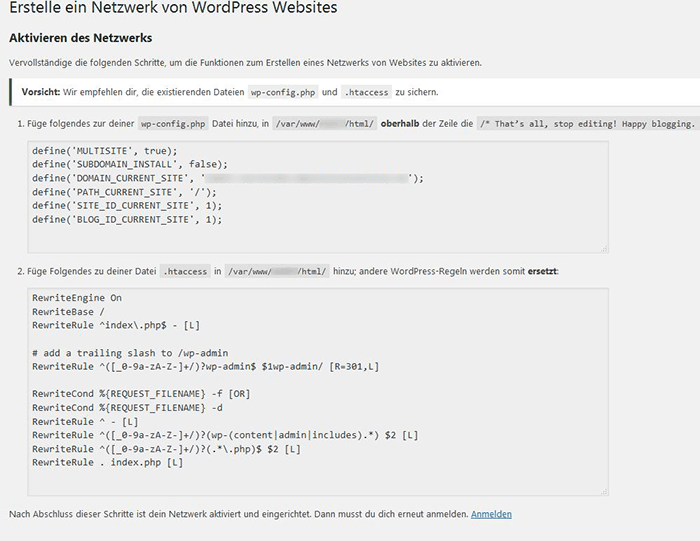Click the bold word 'ersetzt'
Image resolution: width=700 pixels, height=541 pixels.
[542, 271]
